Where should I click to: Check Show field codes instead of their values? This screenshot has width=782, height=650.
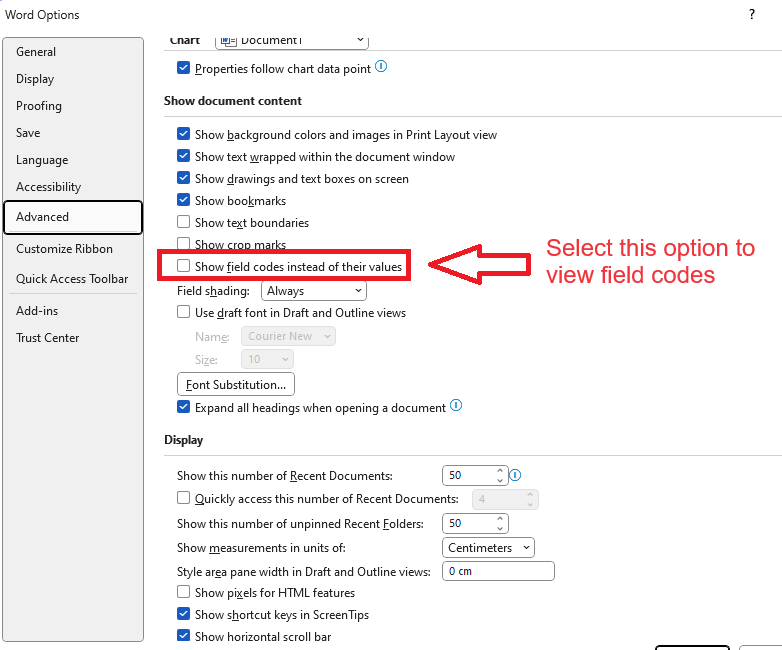tap(184, 266)
